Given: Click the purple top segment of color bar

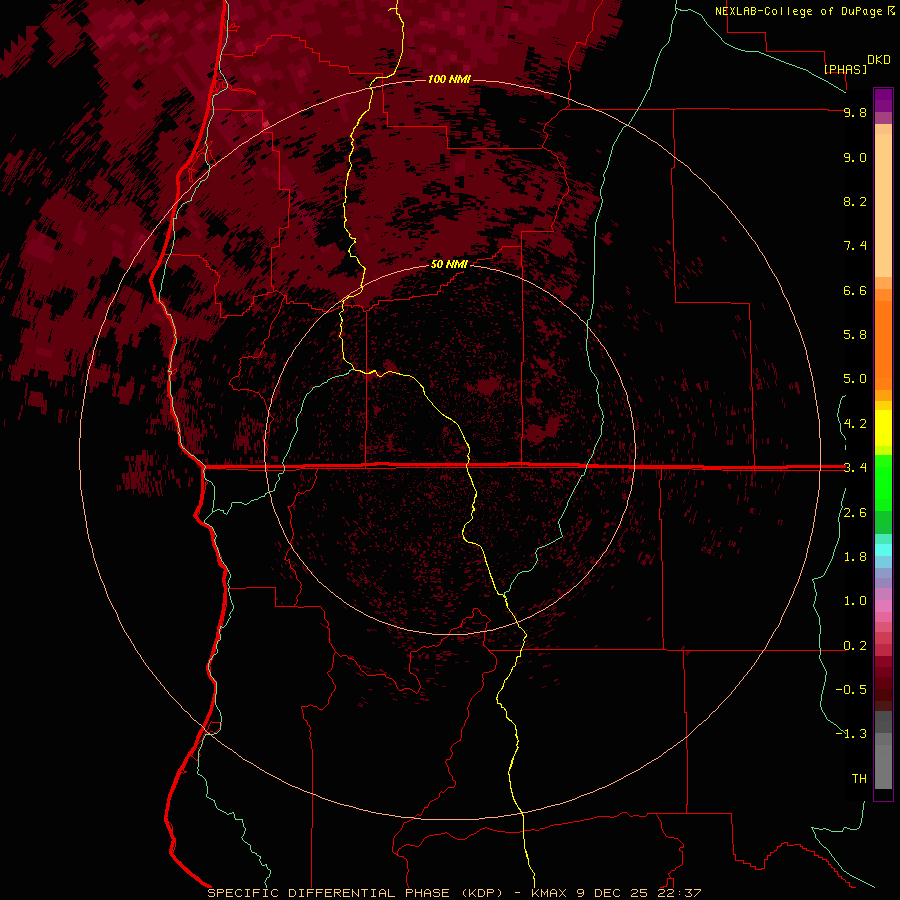Looking at the screenshot, I should pos(883,100).
